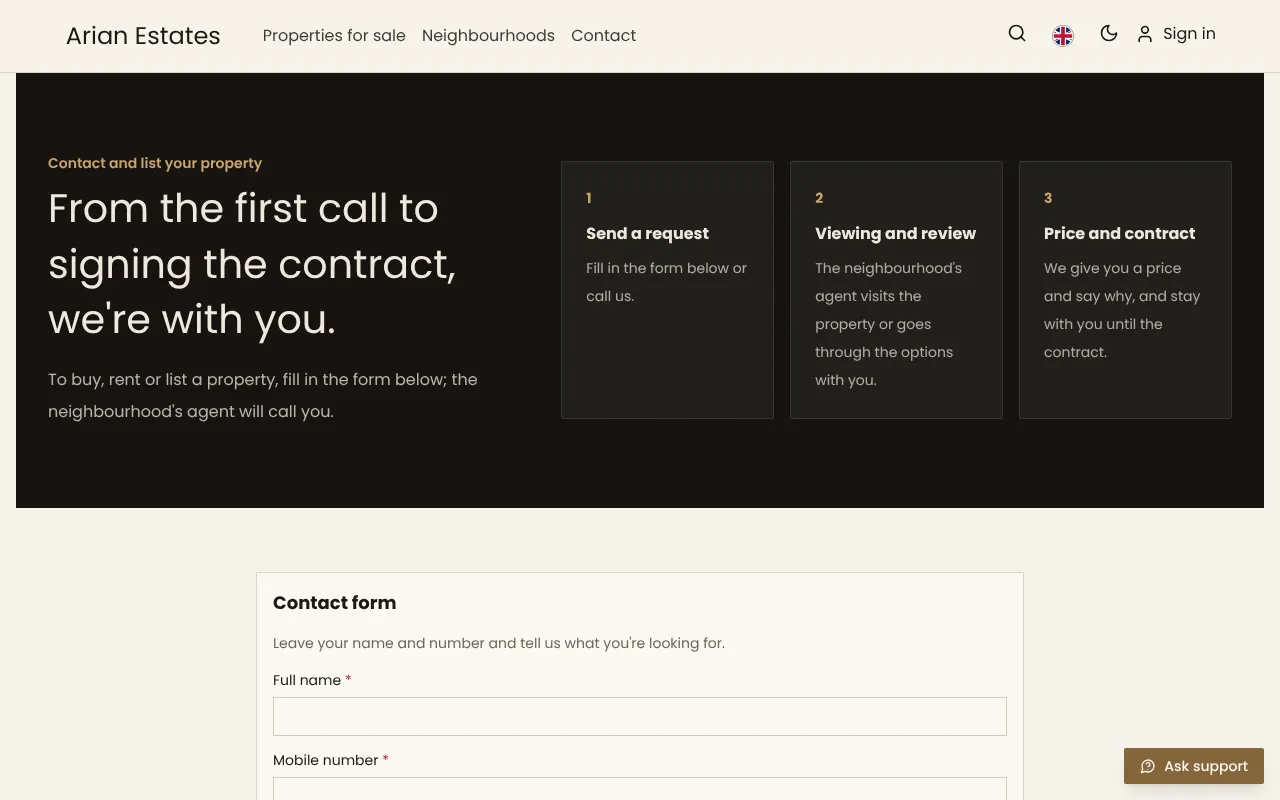The width and height of the screenshot is (1280, 800).
Task: Click the Mobile number field label
Action: pos(326,760)
